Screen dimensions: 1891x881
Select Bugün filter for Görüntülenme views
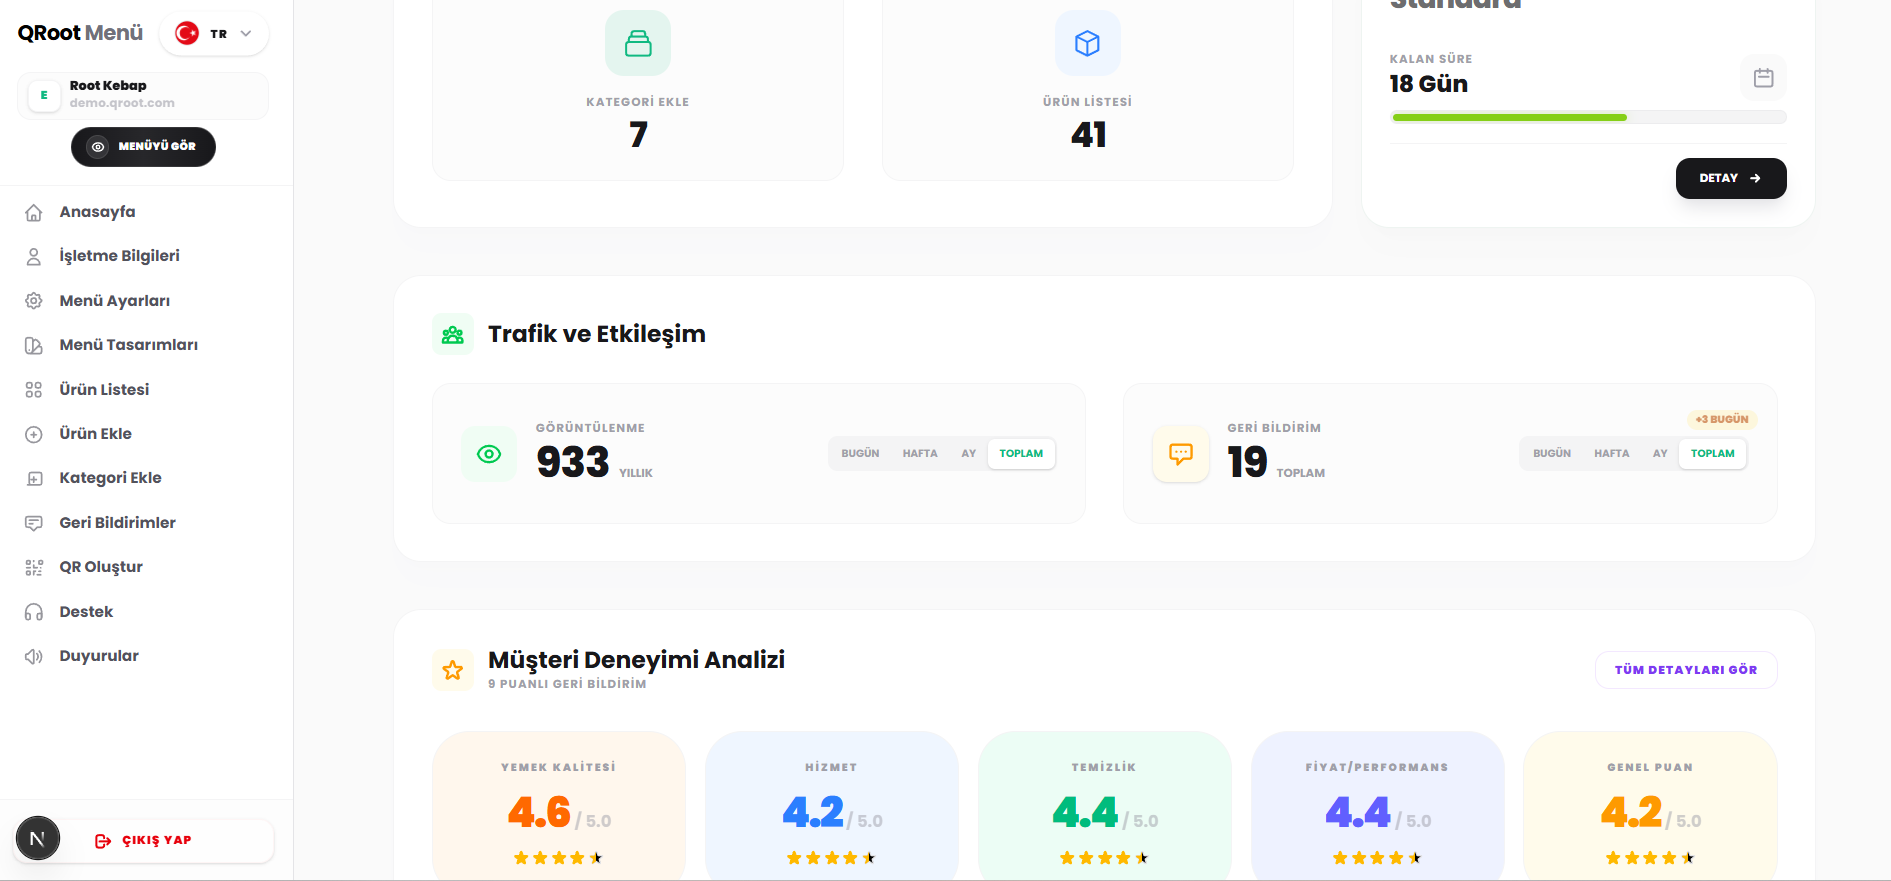click(x=860, y=454)
